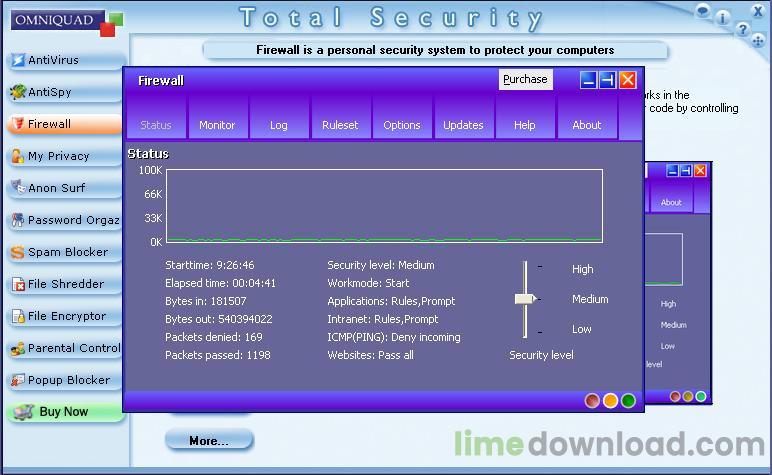The height and width of the screenshot is (475, 772).
Task: Click the AntiVirus lightning icon
Action: tap(18, 60)
